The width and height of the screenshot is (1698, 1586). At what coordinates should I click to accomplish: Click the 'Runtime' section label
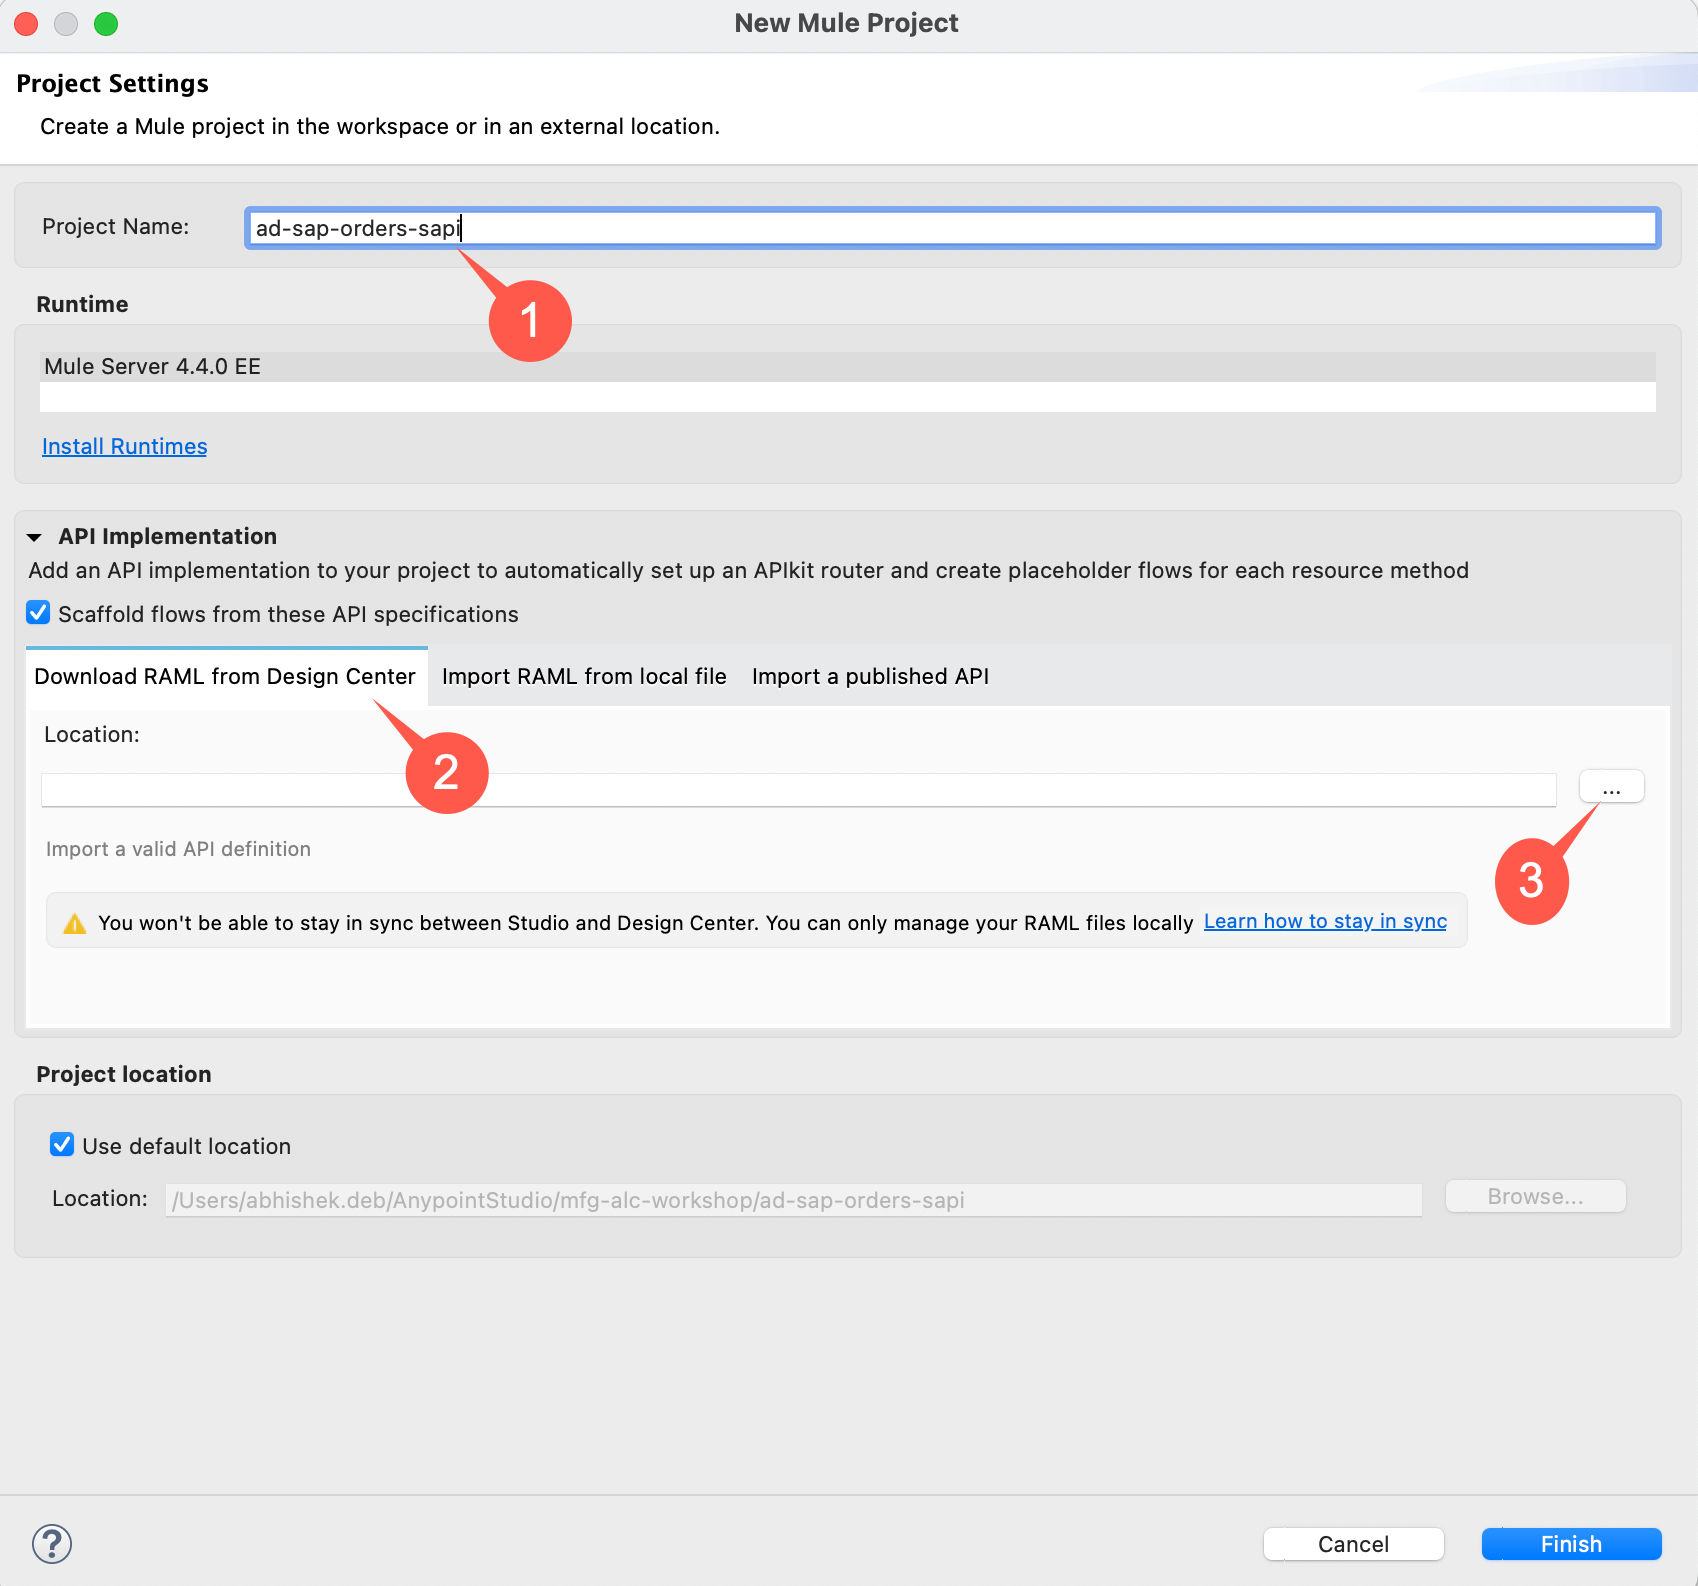(x=82, y=304)
